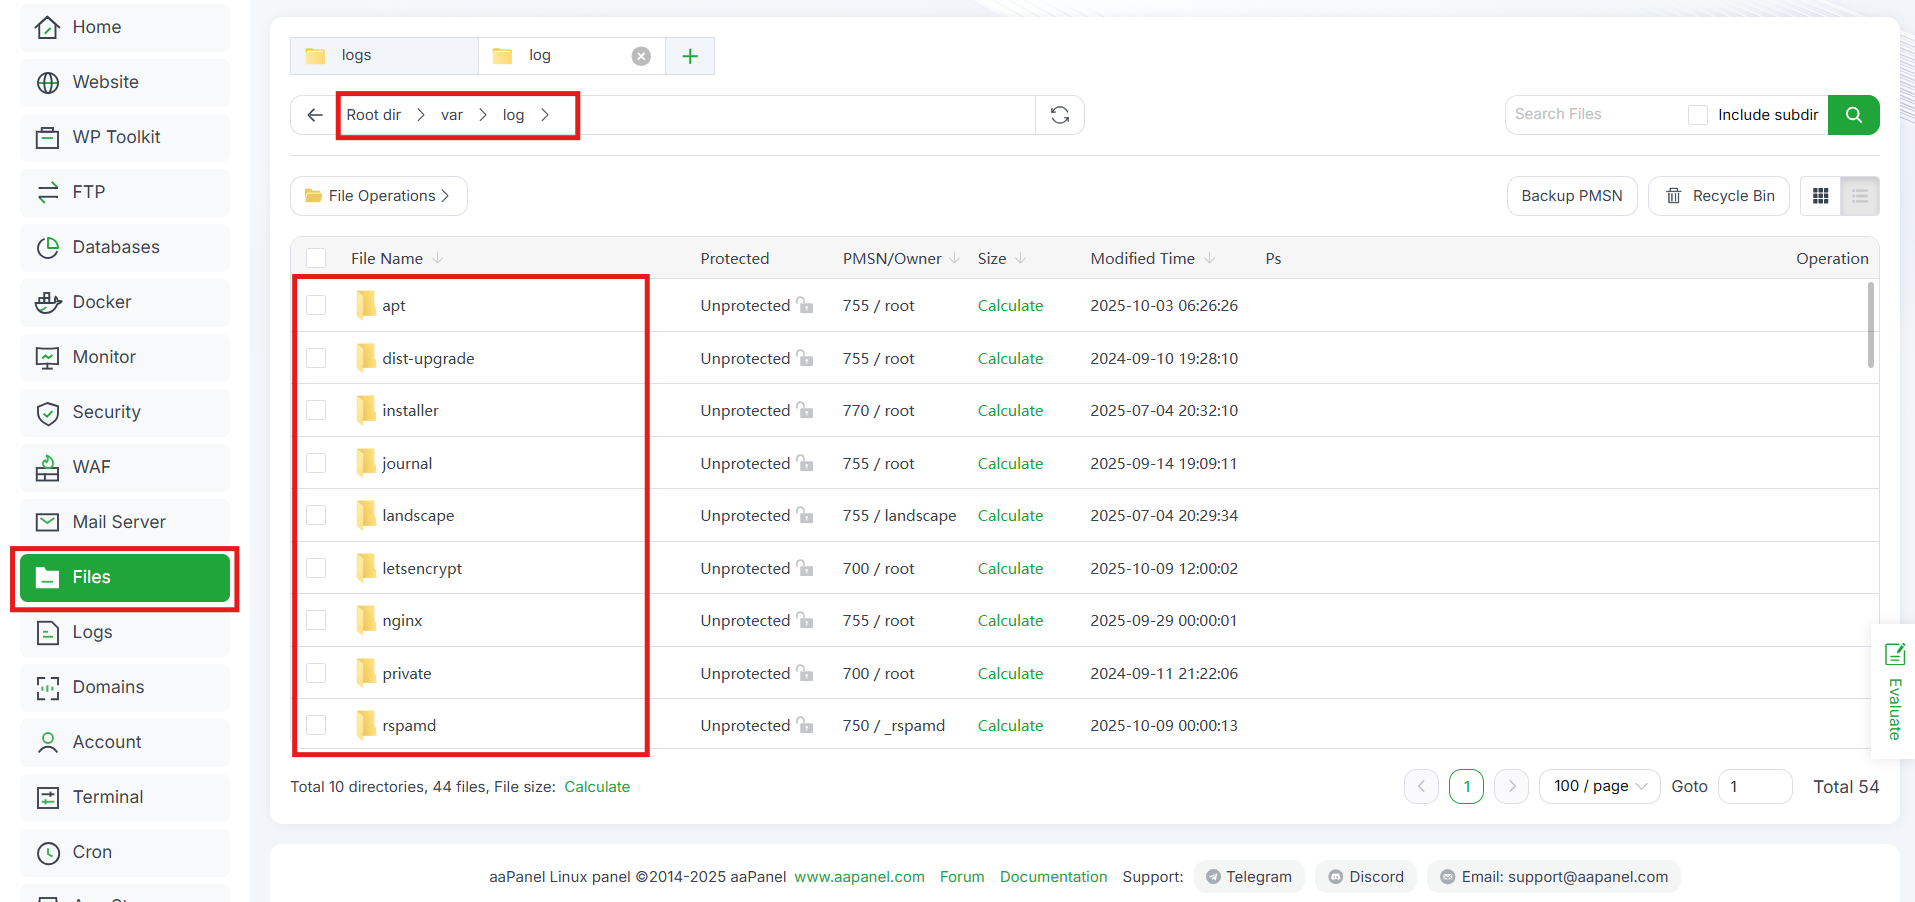This screenshot has height=902, width=1915.
Task: Open the nginx folder
Action: pyautogui.click(x=402, y=620)
